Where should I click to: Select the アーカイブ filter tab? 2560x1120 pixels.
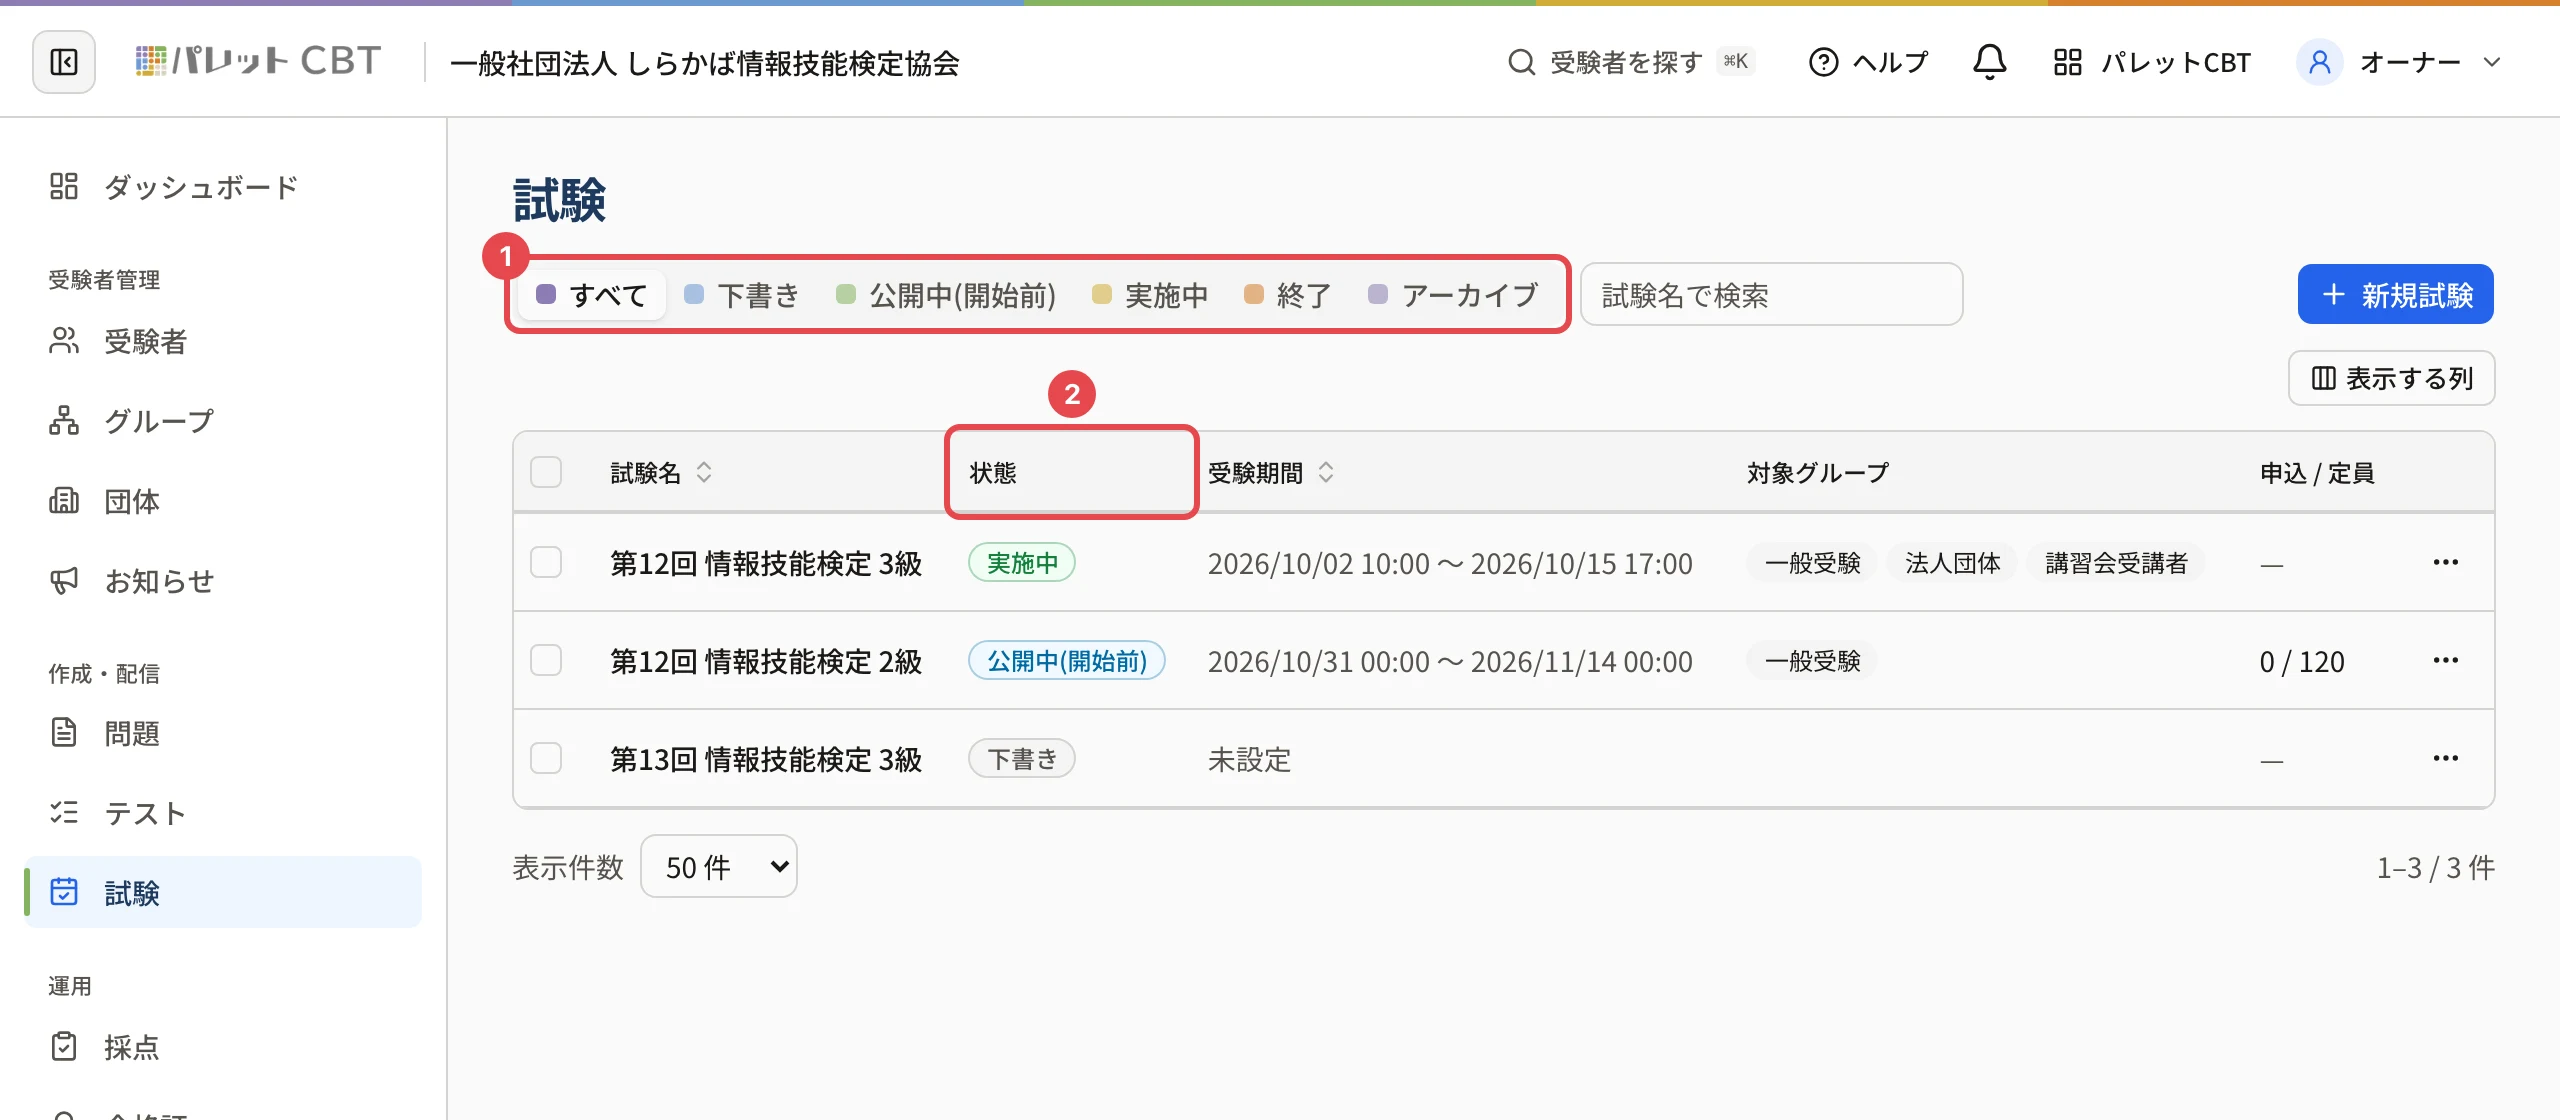pos(1454,295)
